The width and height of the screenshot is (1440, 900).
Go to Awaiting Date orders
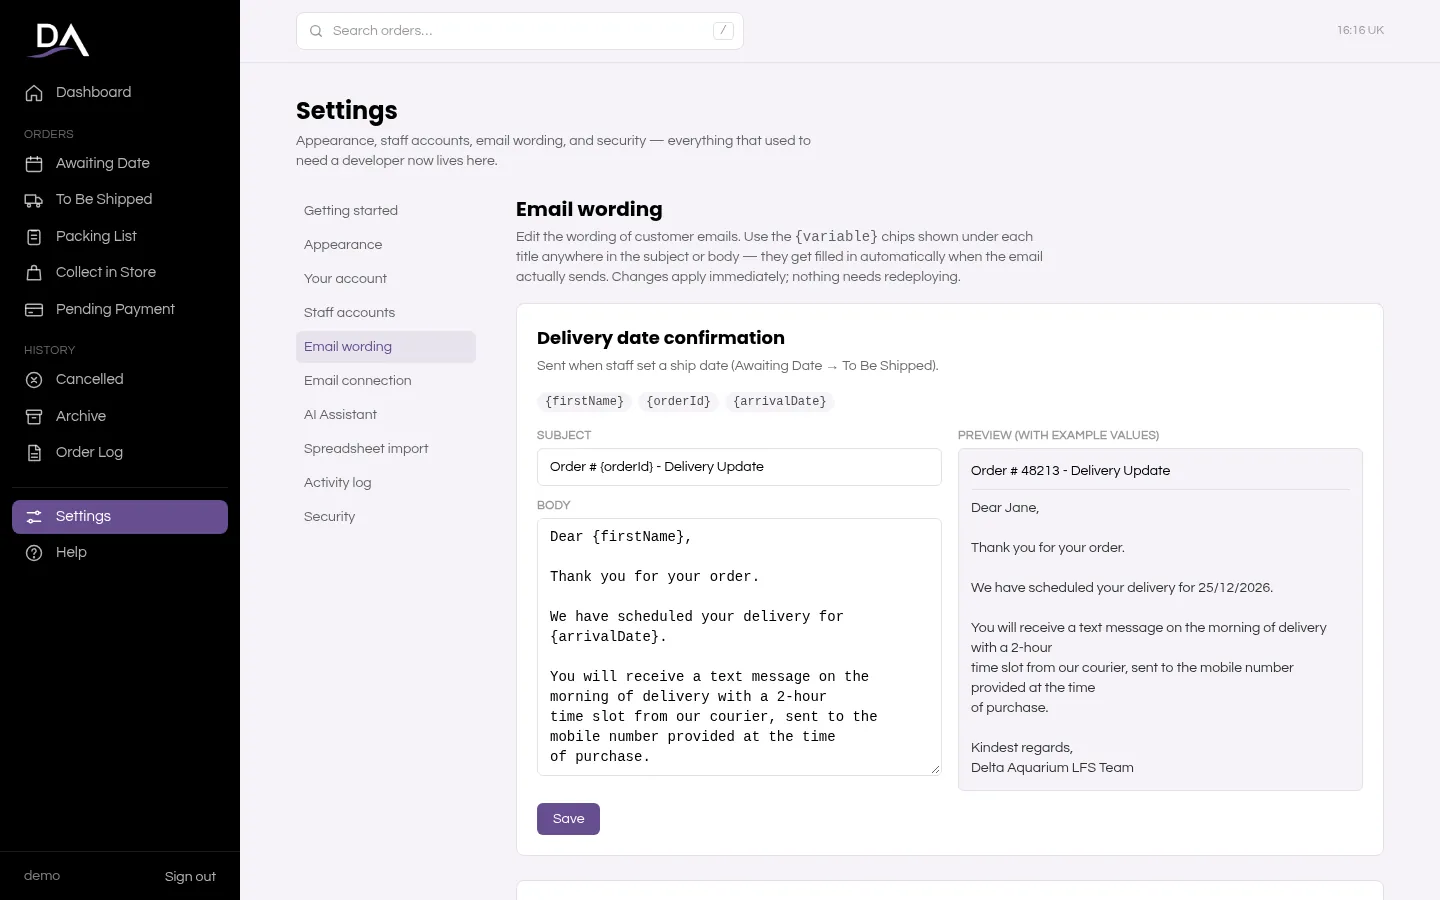click(x=120, y=164)
